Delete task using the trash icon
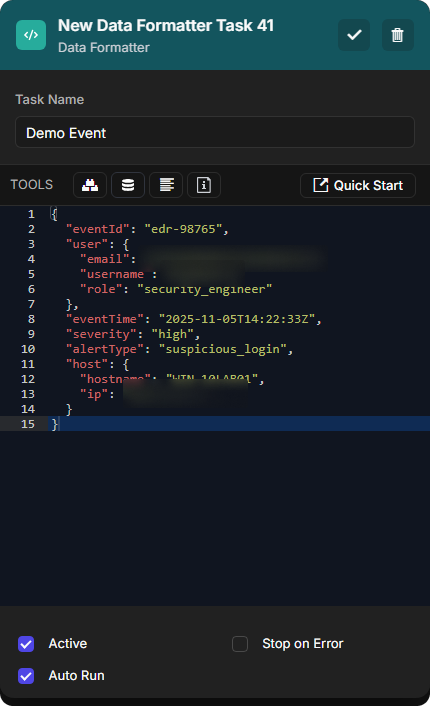 pyautogui.click(x=398, y=35)
